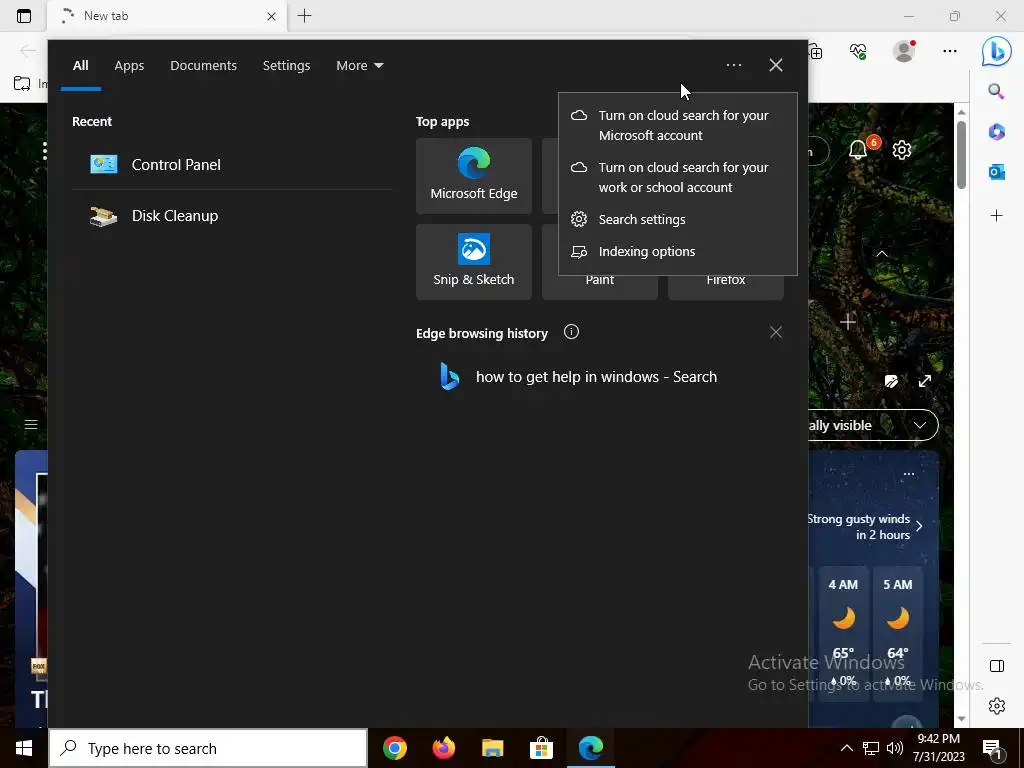This screenshot has width=1024, height=768.
Task: Open Edge Settings and more menu
Action: coord(950,51)
